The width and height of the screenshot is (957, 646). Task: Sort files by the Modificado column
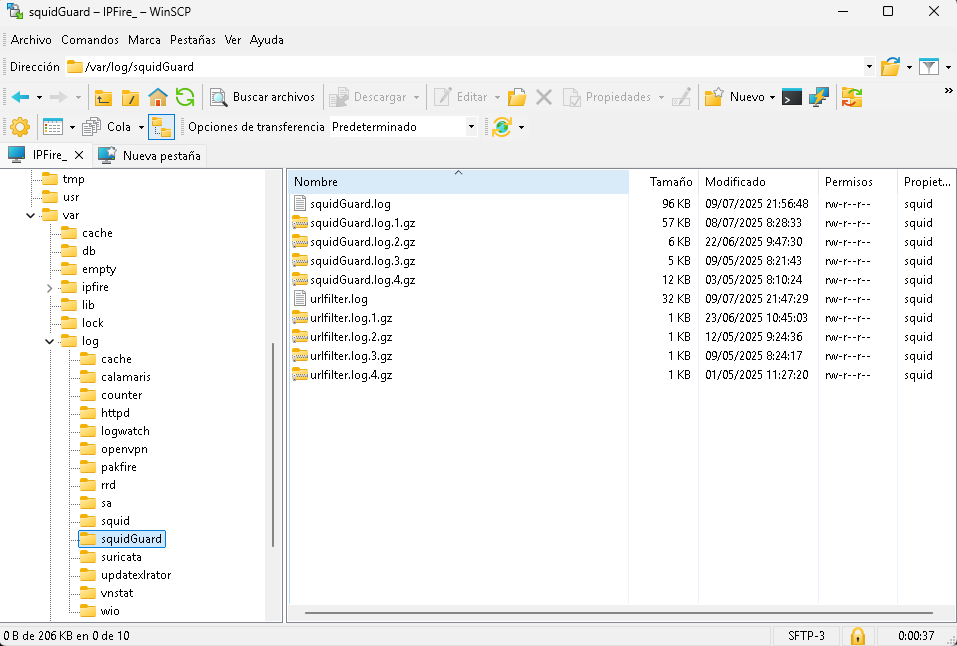tap(759, 182)
